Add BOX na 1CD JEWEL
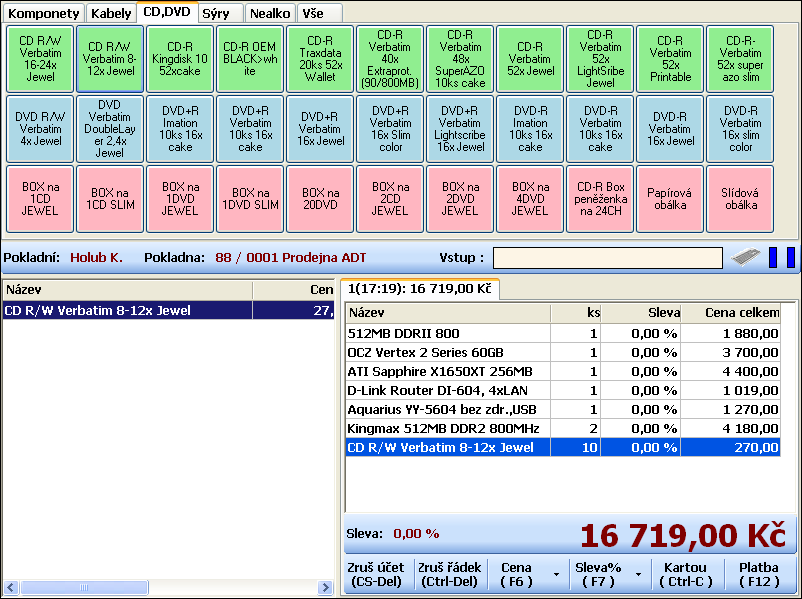 [40, 199]
